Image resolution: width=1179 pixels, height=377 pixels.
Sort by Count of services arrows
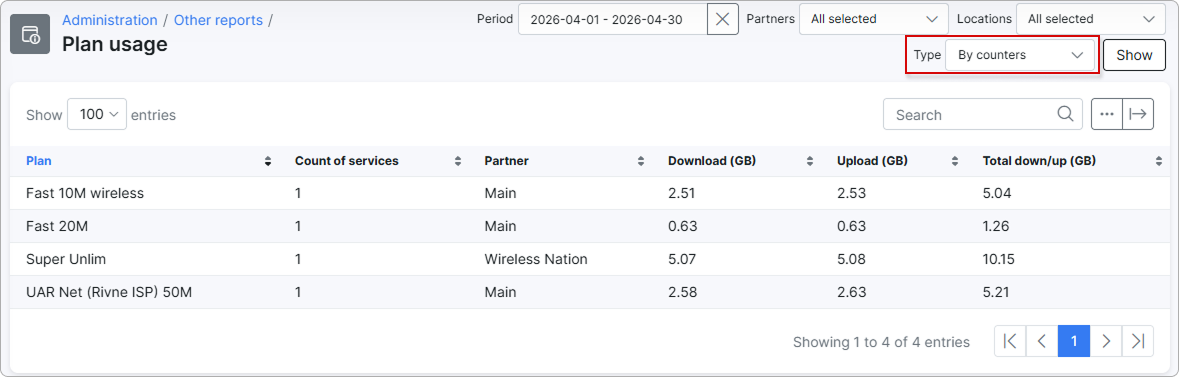(458, 161)
